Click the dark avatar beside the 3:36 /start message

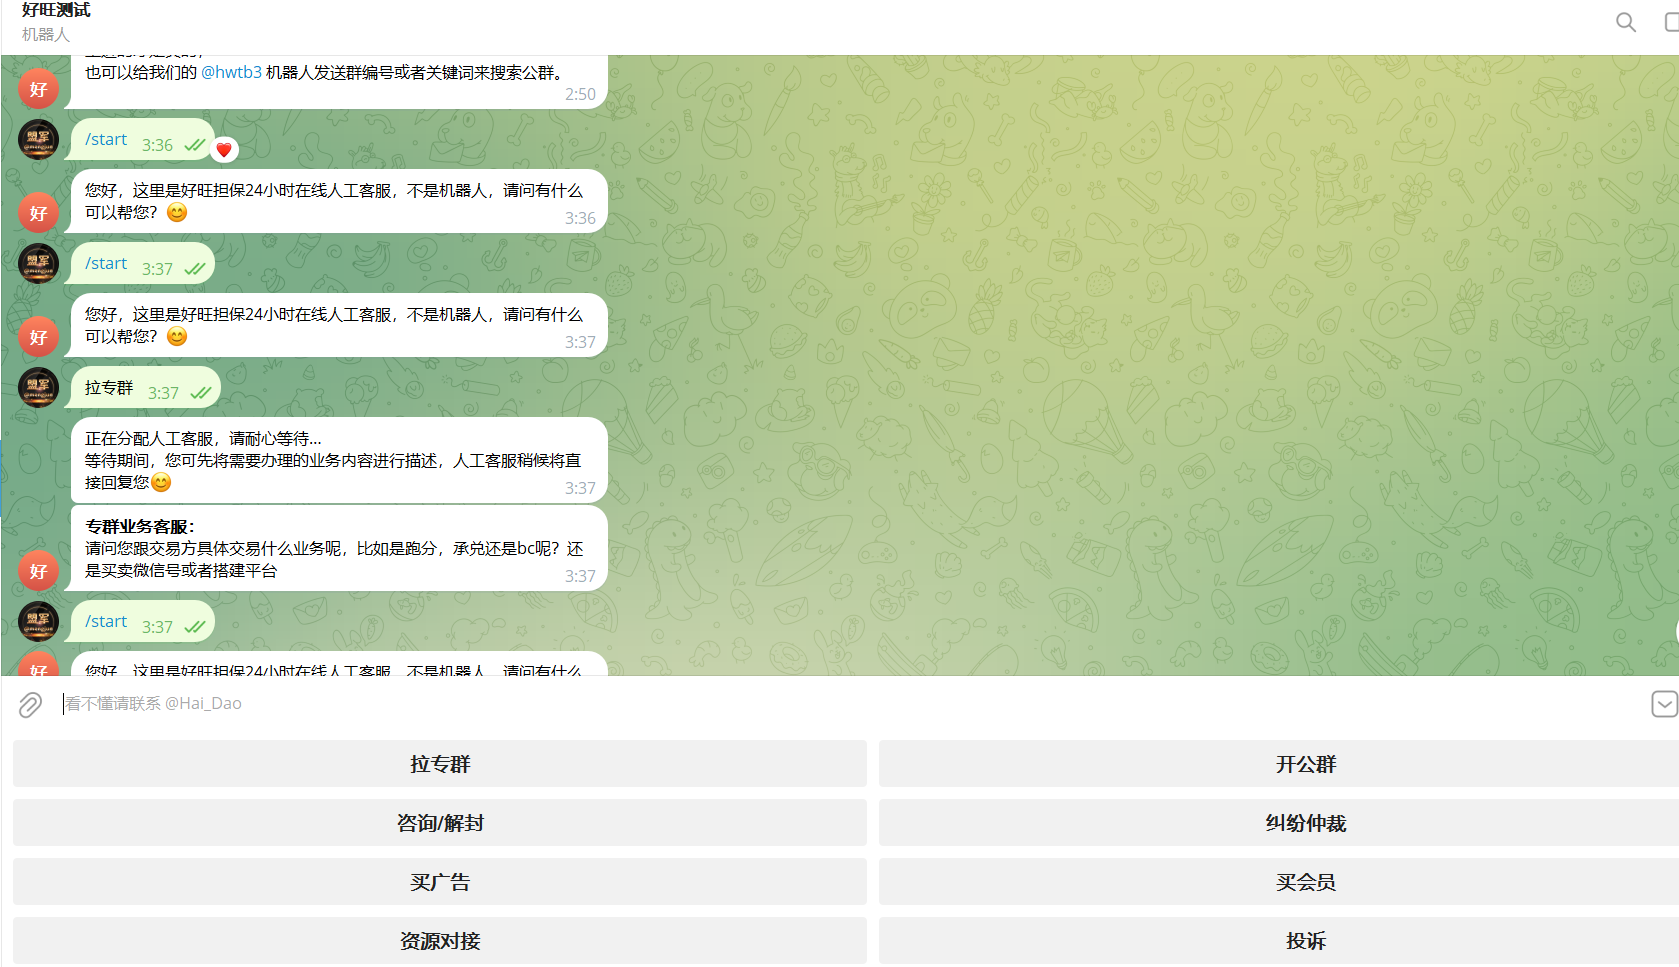(39, 140)
